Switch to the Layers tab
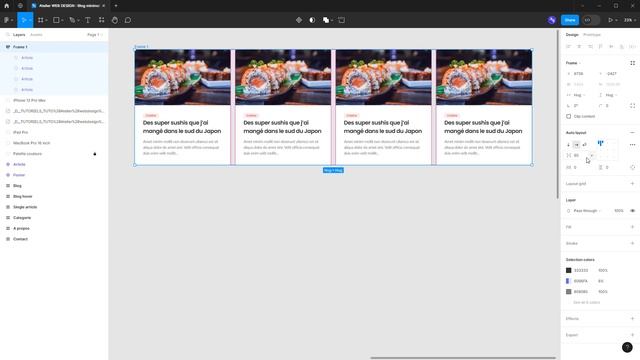Viewport: 640px width, 360px height. (19, 35)
